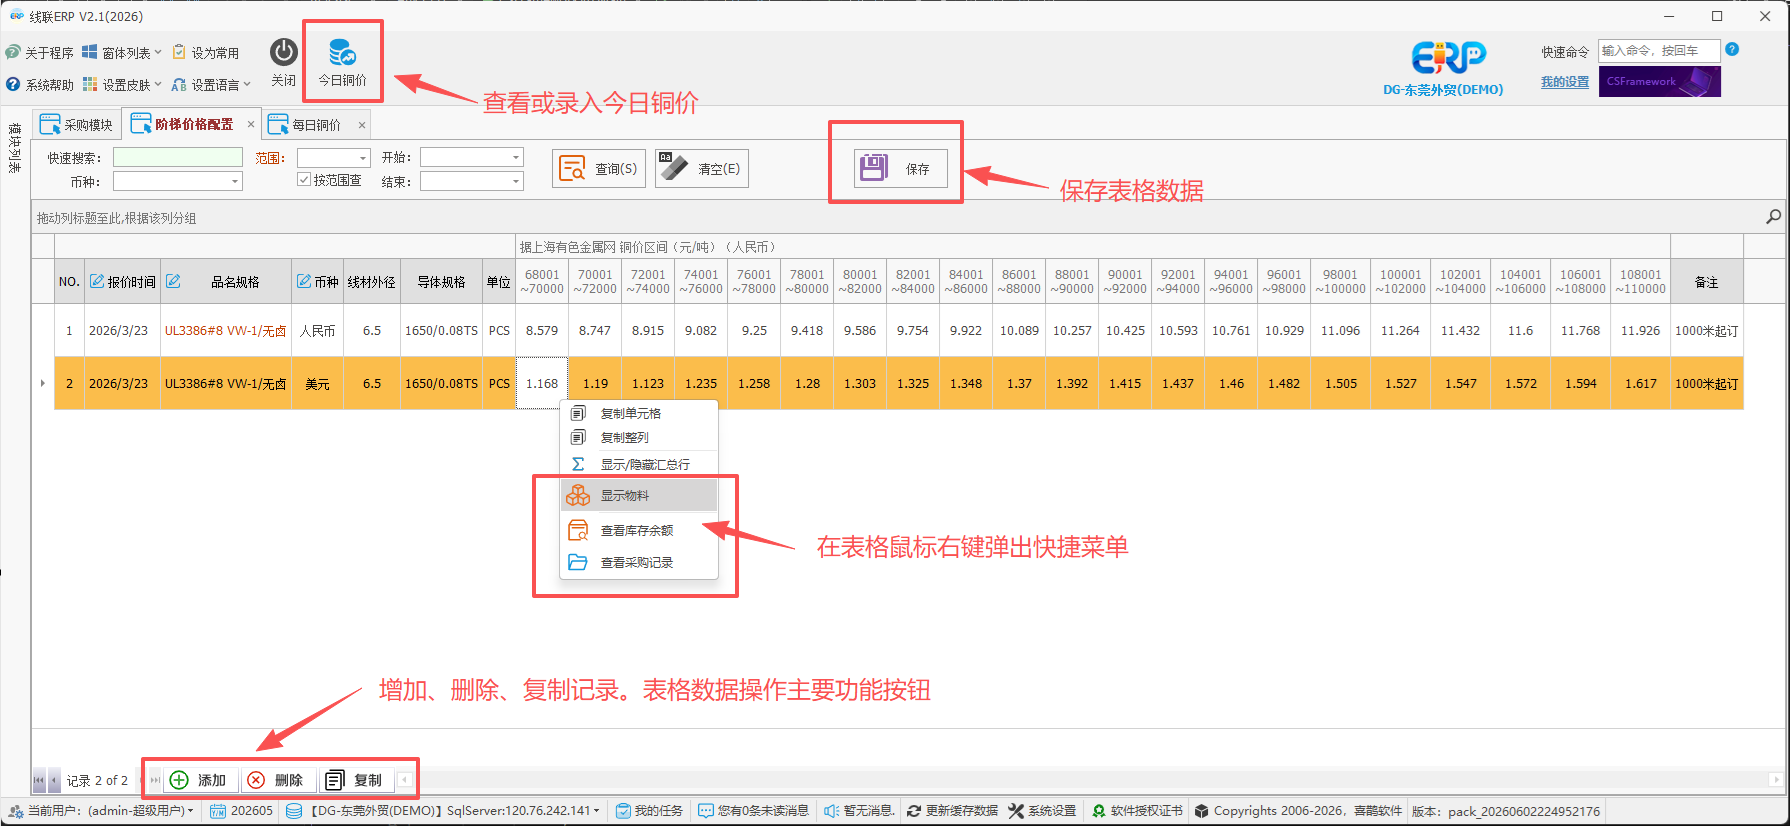The height and width of the screenshot is (826, 1790).
Task: Click 更新缓存数据 in status bar
Action: click(953, 811)
